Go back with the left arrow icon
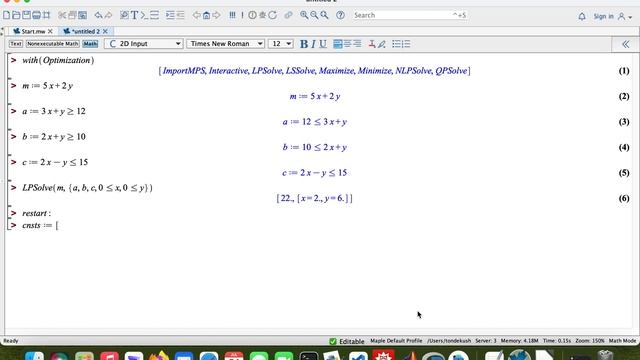The height and width of the screenshot is (360, 640). tap(196, 15)
